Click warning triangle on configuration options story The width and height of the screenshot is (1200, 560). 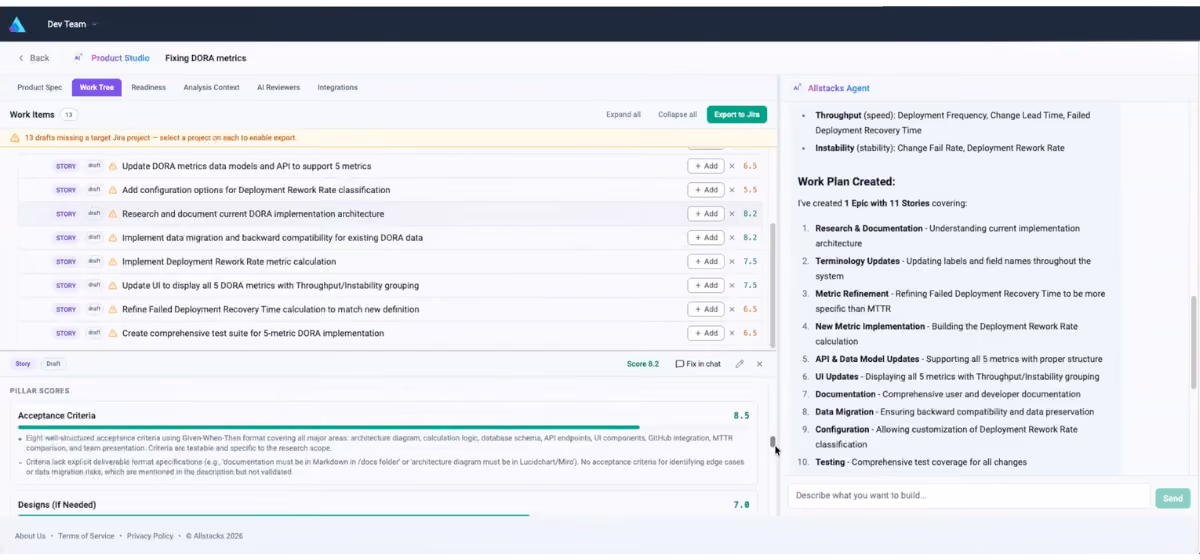(x=113, y=190)
